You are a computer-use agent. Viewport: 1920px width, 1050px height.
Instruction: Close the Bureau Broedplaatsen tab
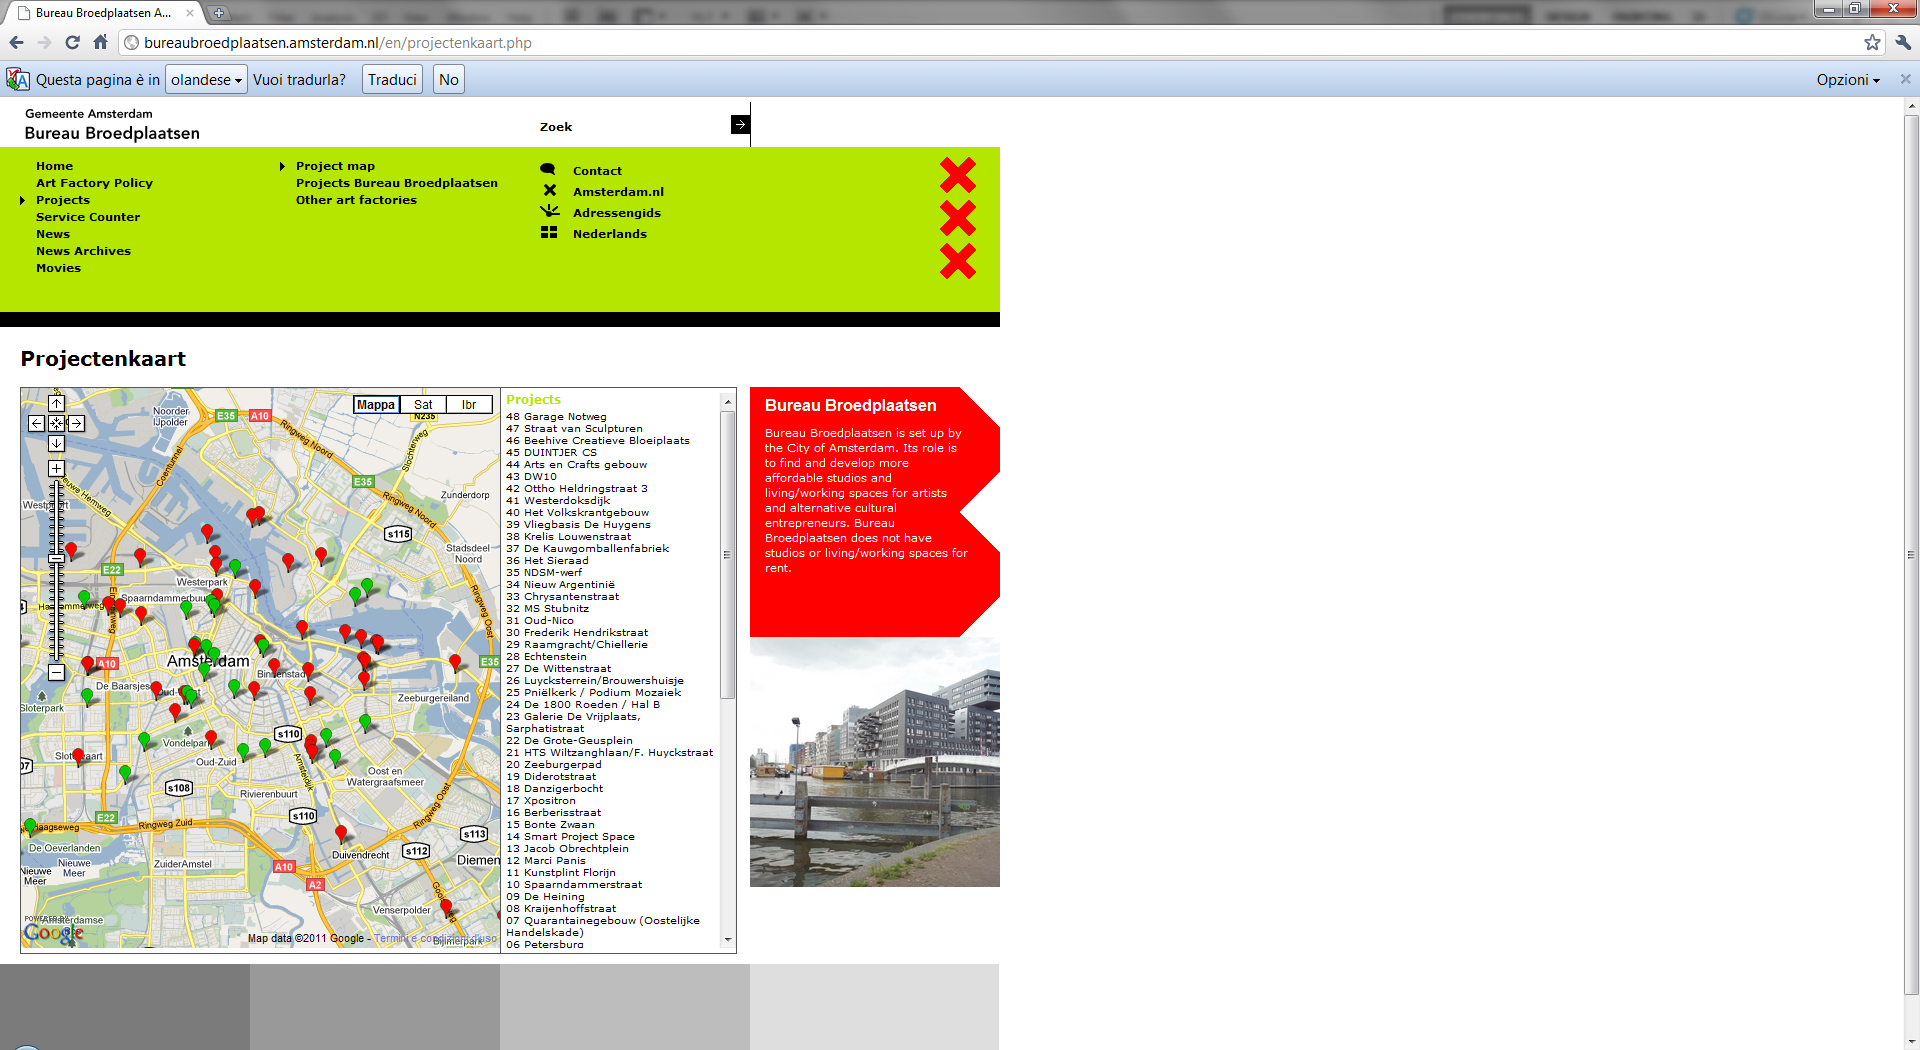click(x=190, y=13)
